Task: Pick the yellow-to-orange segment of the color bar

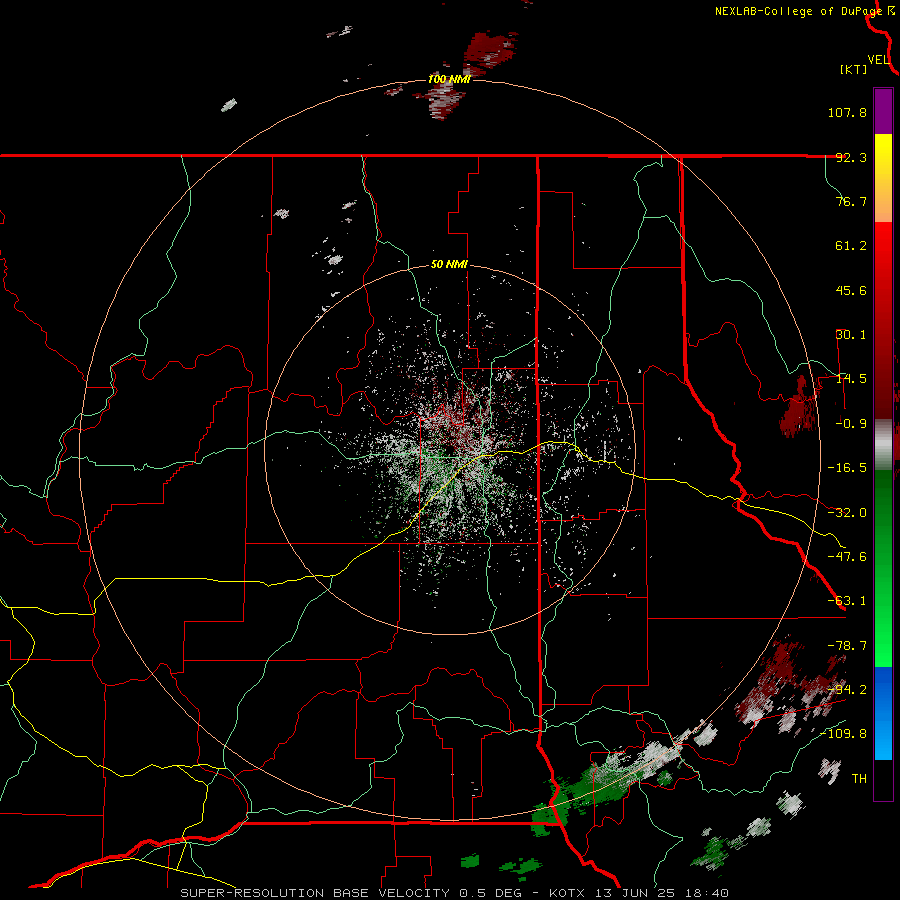Action: click(883, 178)
